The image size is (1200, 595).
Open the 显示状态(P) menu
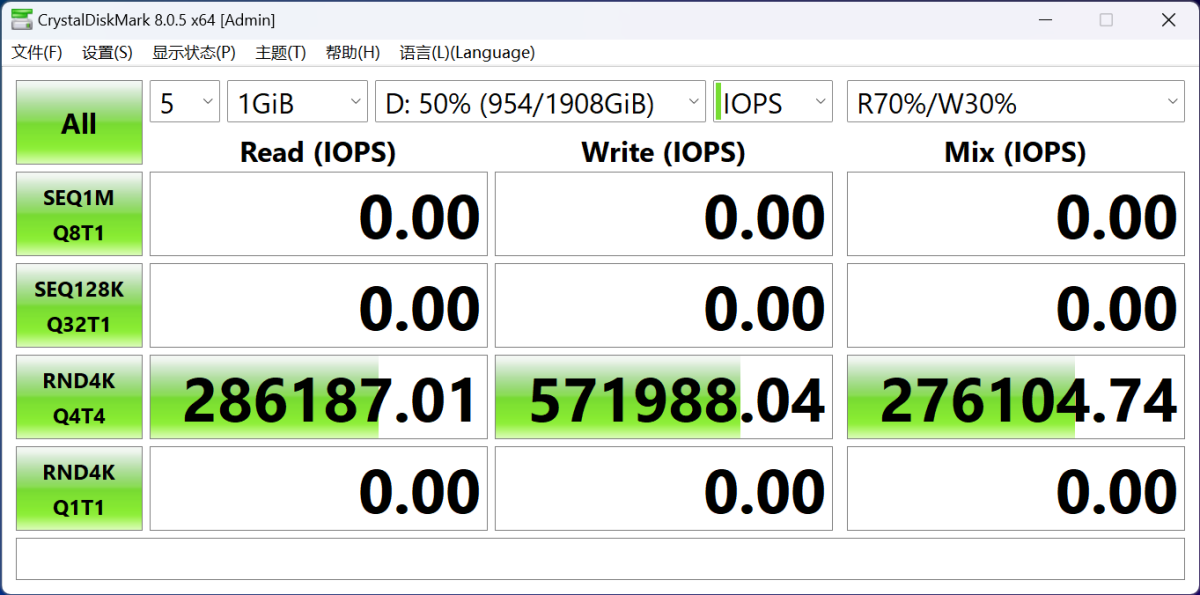pos(194,53)
